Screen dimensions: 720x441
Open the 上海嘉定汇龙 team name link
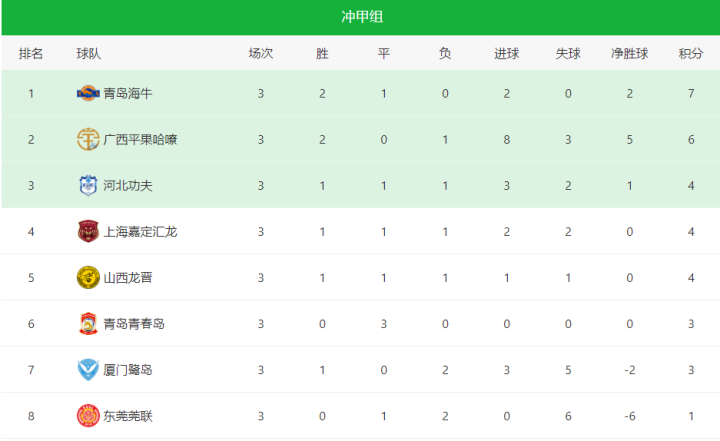tap(141, 232)
